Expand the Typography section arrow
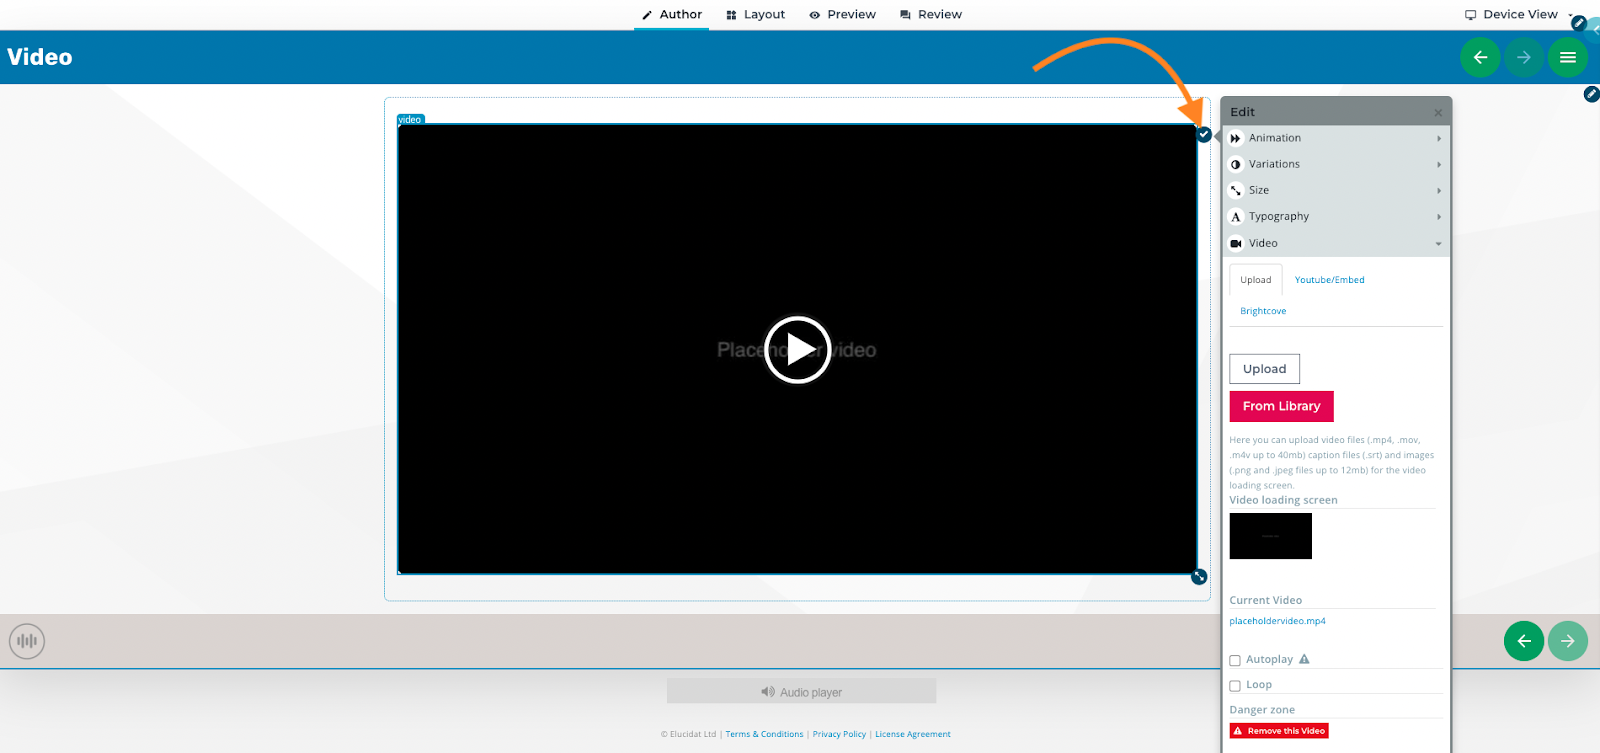The height and width of the screenshot is (753, 1600). click(1439, 216)
